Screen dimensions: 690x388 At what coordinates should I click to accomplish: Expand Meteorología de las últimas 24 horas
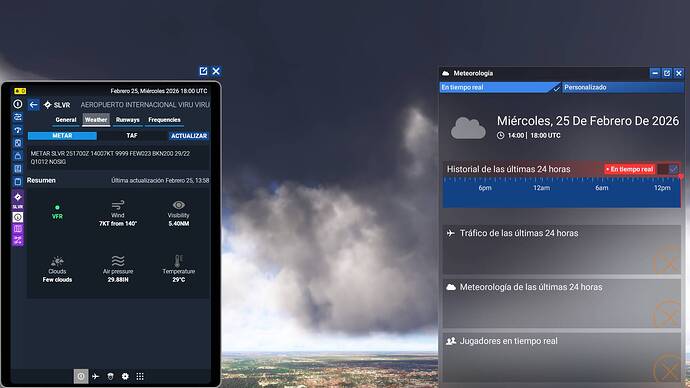pos(562,303)
